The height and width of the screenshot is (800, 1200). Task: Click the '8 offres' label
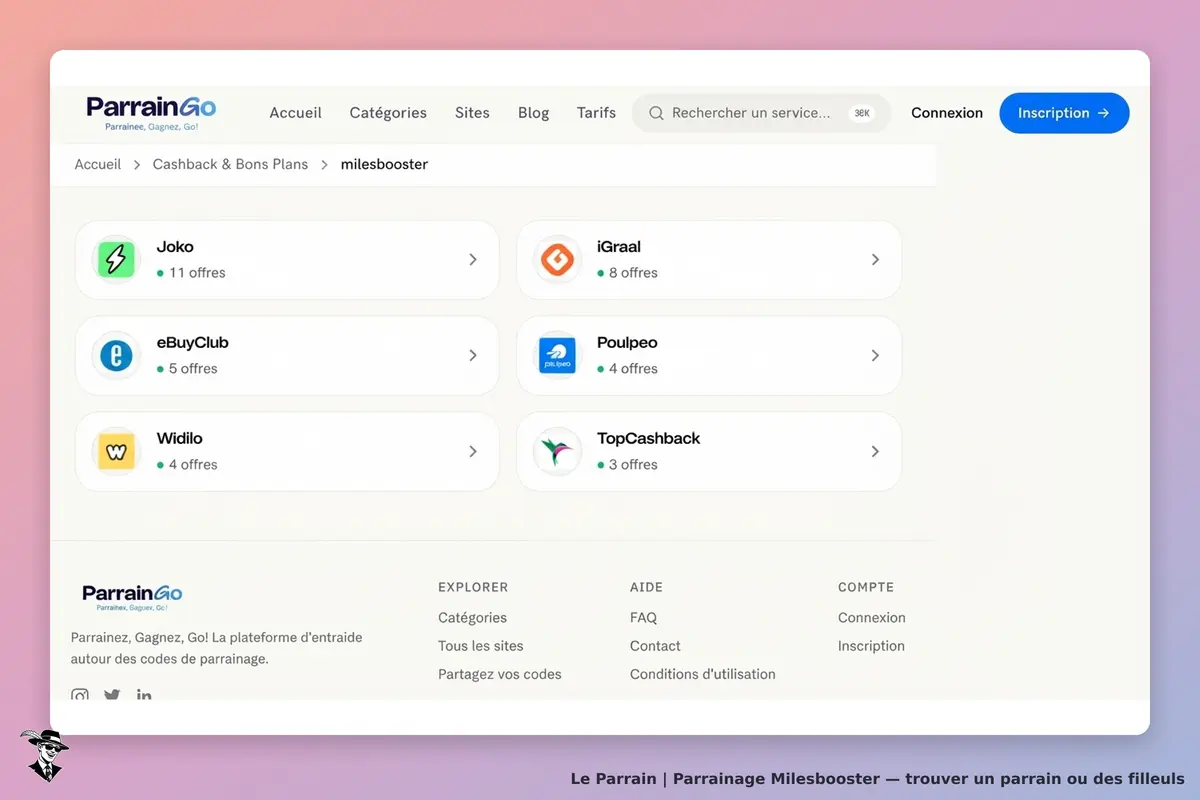click(633, 273)
